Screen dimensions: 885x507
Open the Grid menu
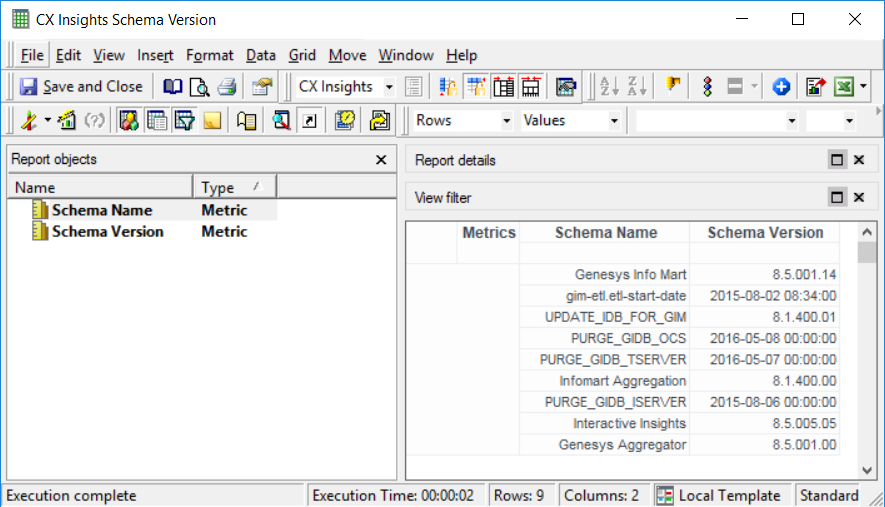(x=302, y=55)
